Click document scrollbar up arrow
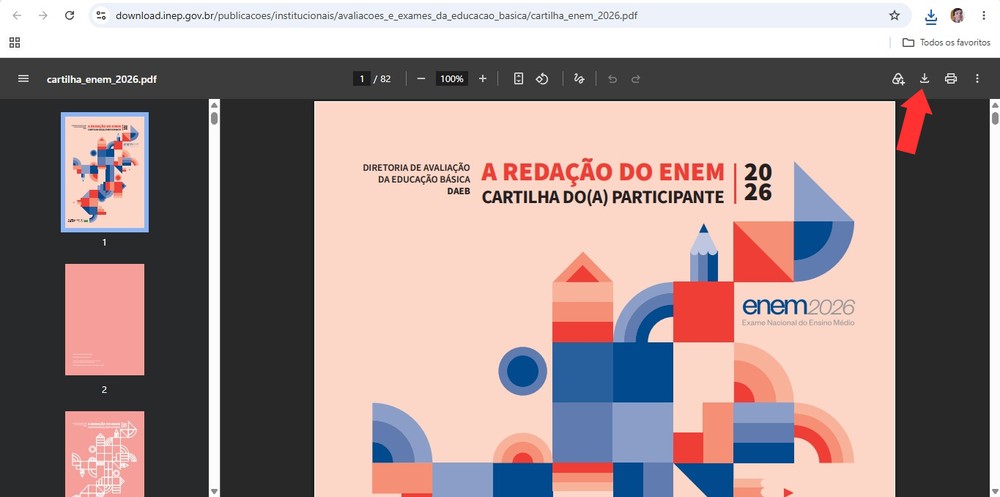1000x497 pixels. [994, 105]
